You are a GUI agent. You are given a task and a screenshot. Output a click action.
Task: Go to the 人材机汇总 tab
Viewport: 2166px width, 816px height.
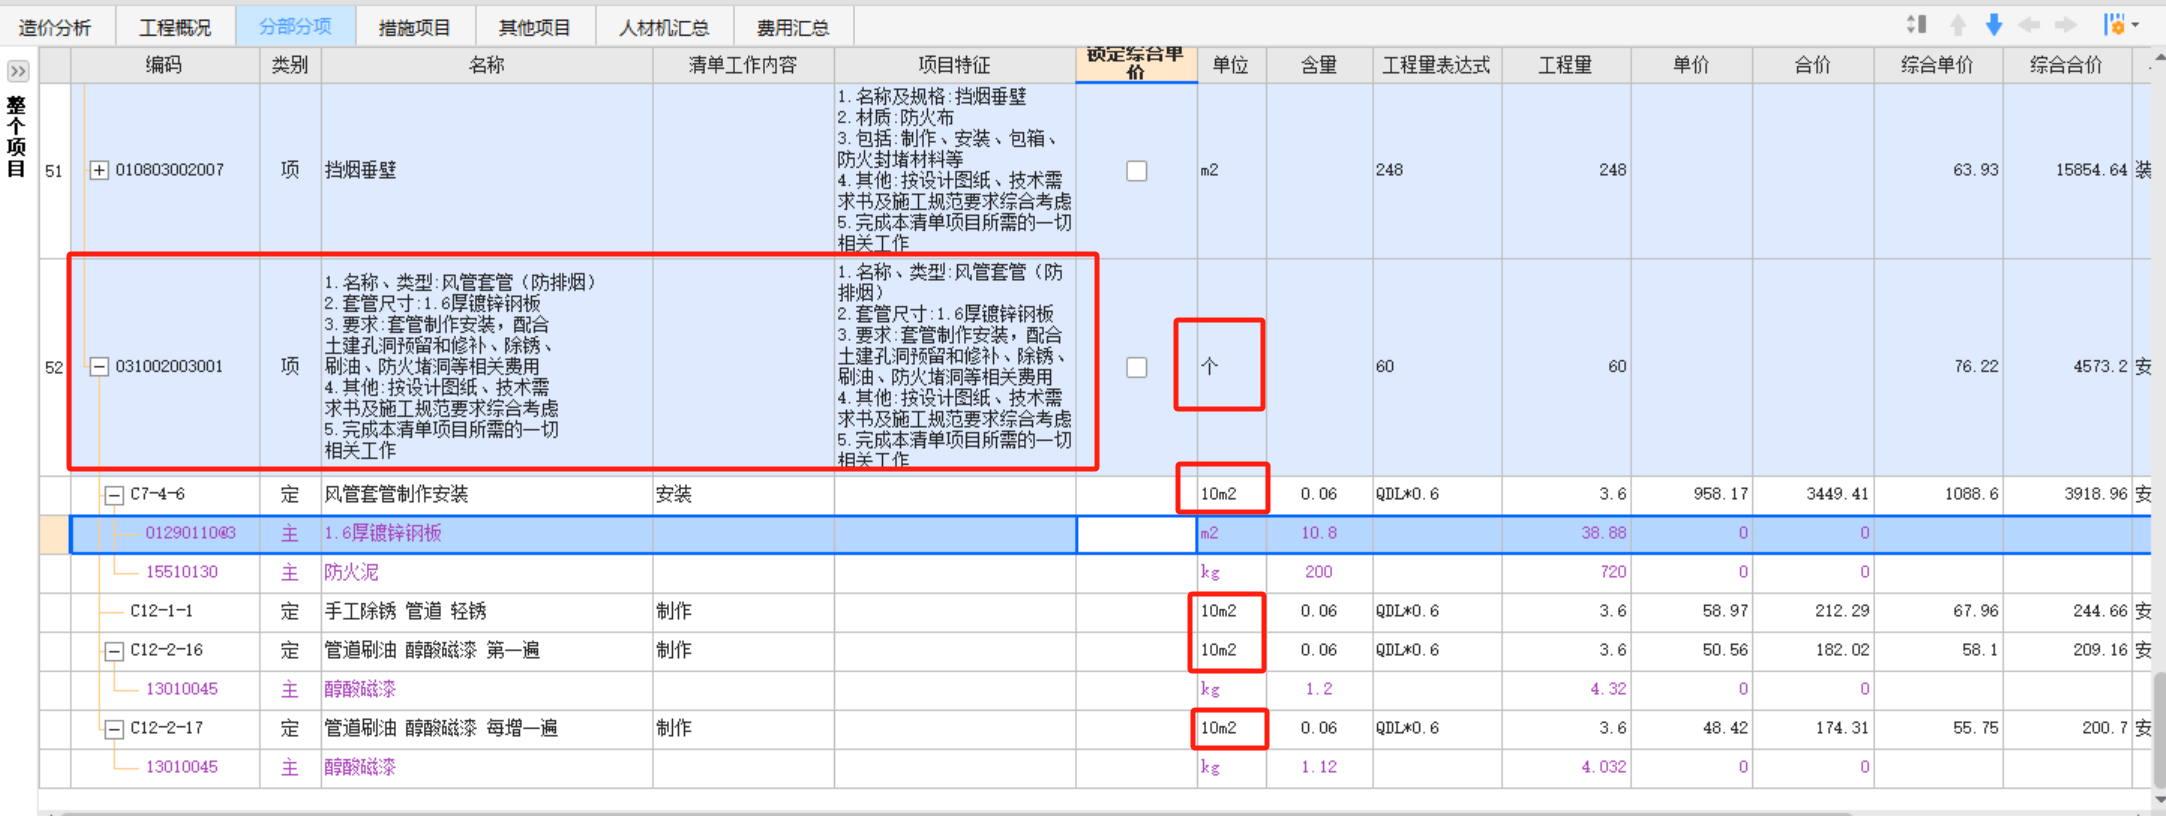pos(664,27)
